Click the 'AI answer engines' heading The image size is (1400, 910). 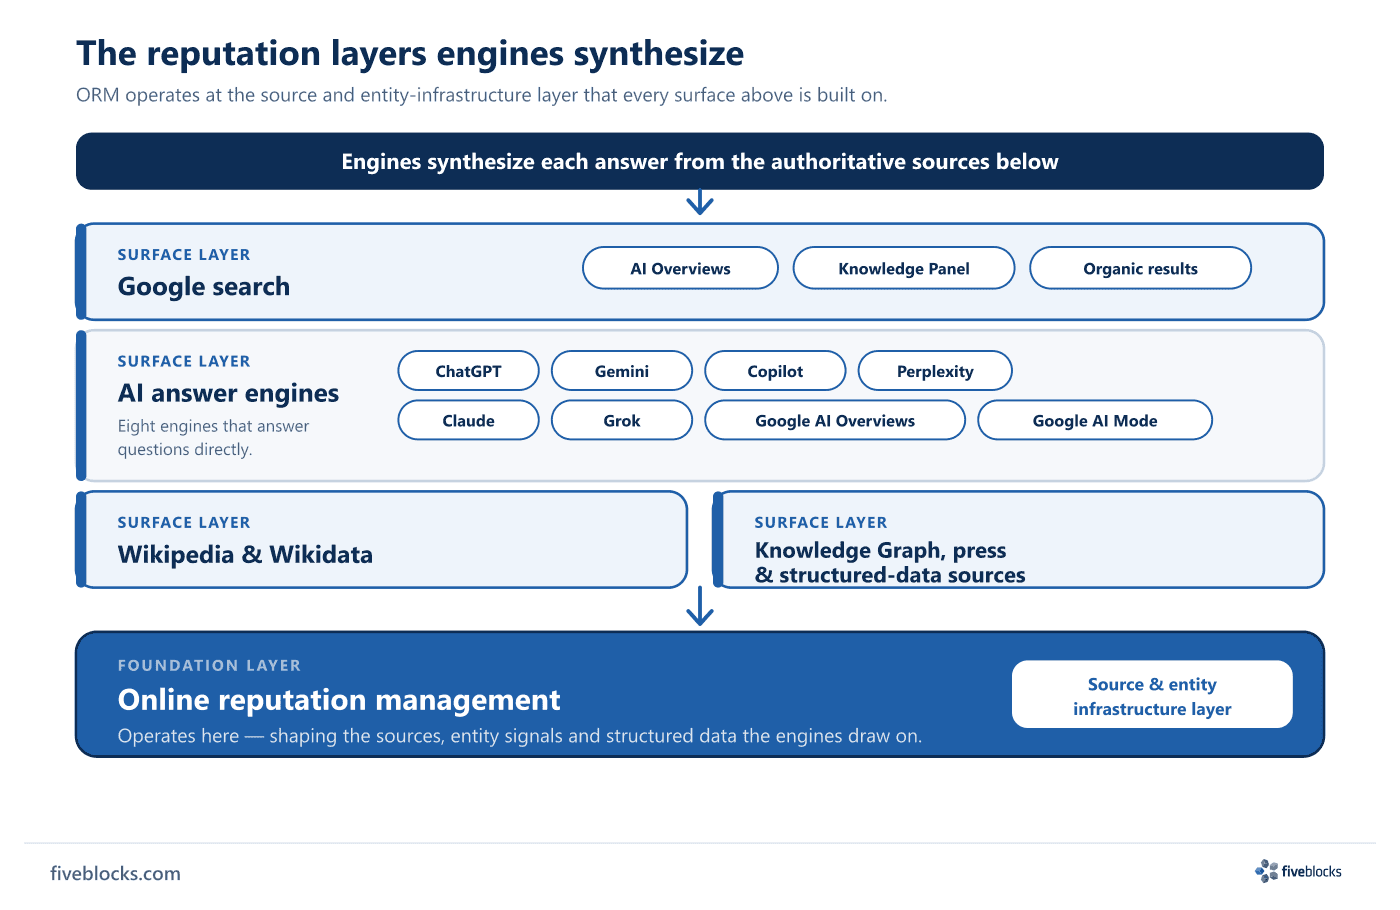point(228,393)
